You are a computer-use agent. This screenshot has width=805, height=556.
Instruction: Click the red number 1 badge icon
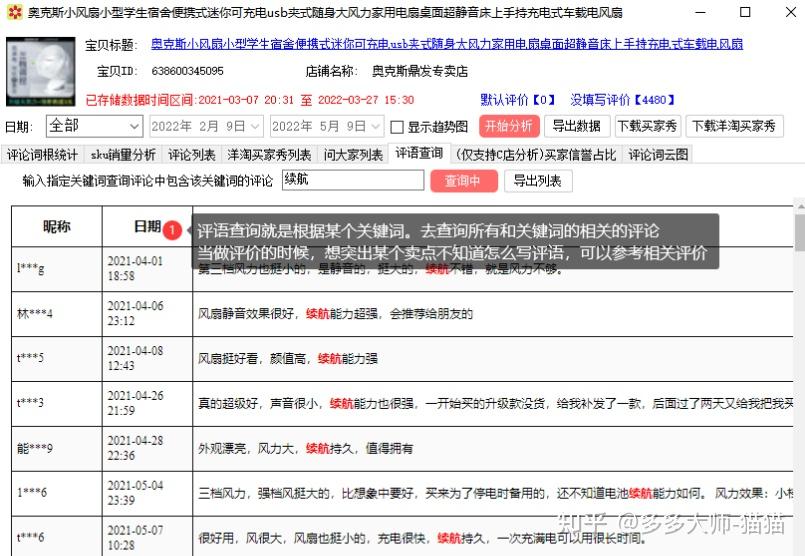(172, 229)
